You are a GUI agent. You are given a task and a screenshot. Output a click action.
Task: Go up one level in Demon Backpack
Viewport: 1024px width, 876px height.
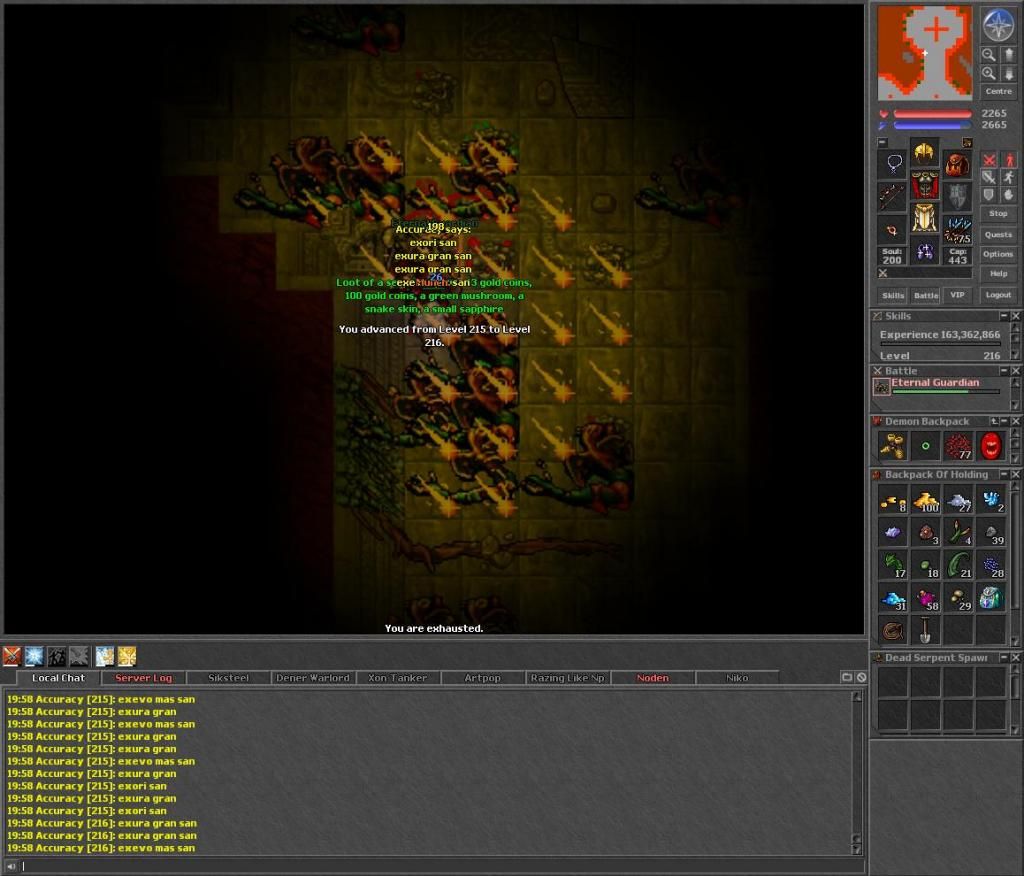[994, 421]
